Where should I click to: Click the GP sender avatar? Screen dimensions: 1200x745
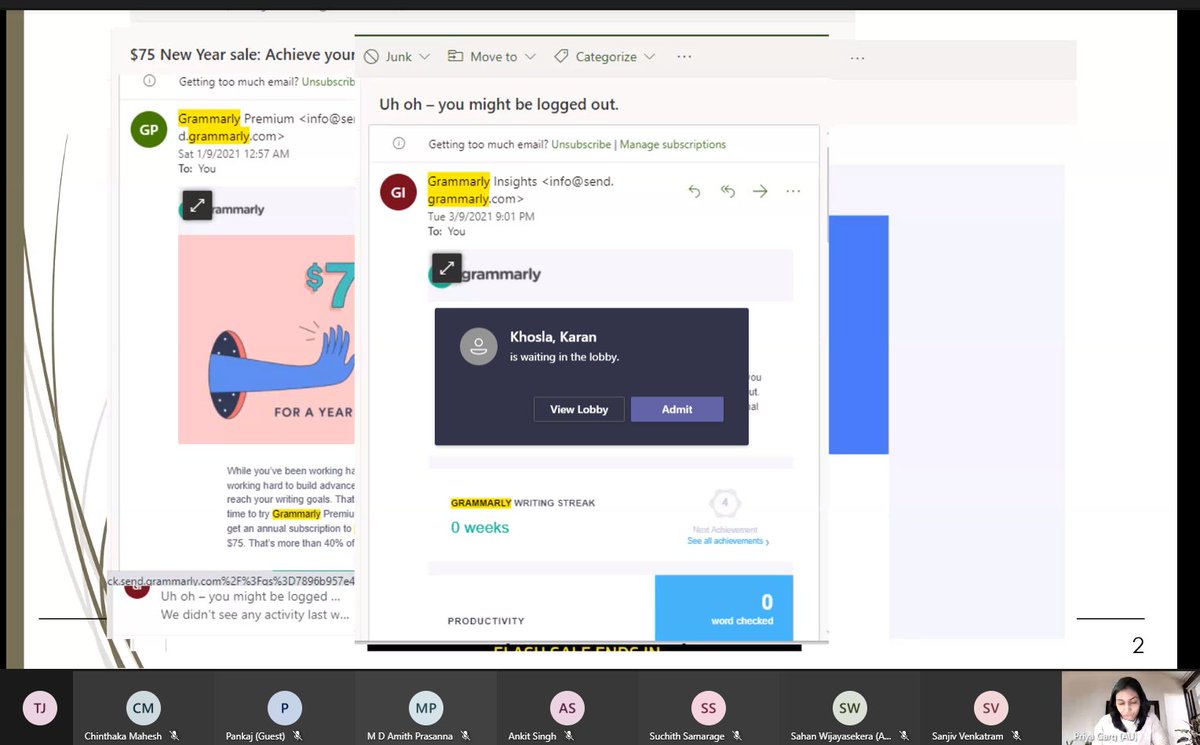[148, 130]
